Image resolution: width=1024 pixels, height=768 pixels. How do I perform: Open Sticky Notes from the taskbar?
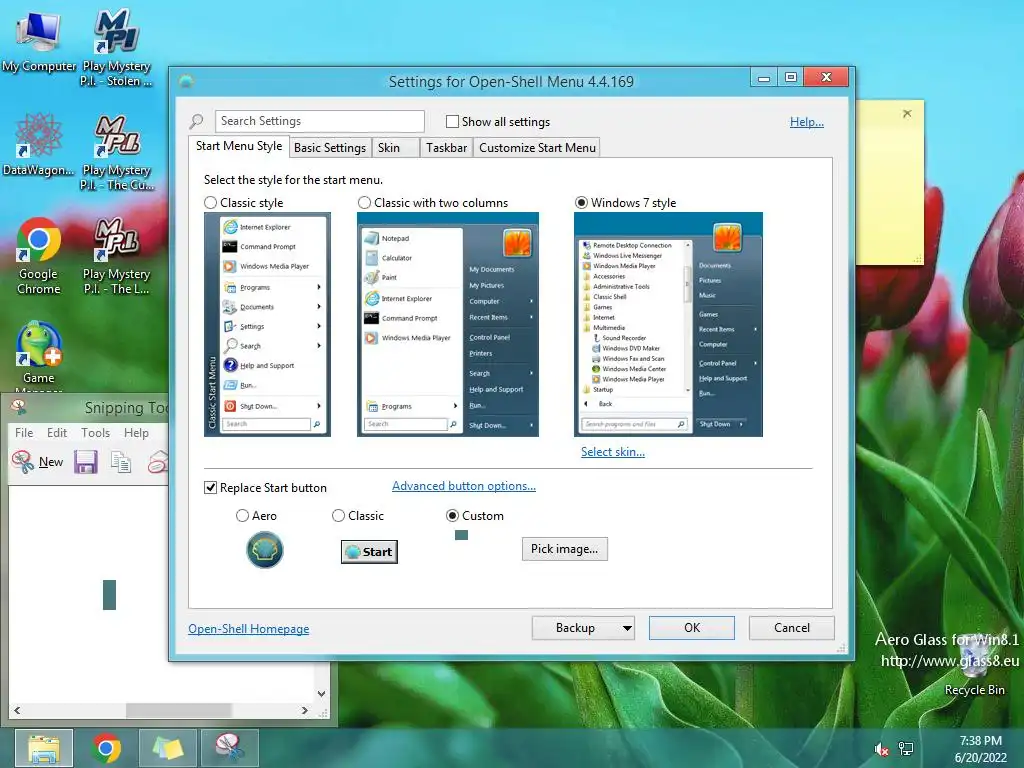168,748
